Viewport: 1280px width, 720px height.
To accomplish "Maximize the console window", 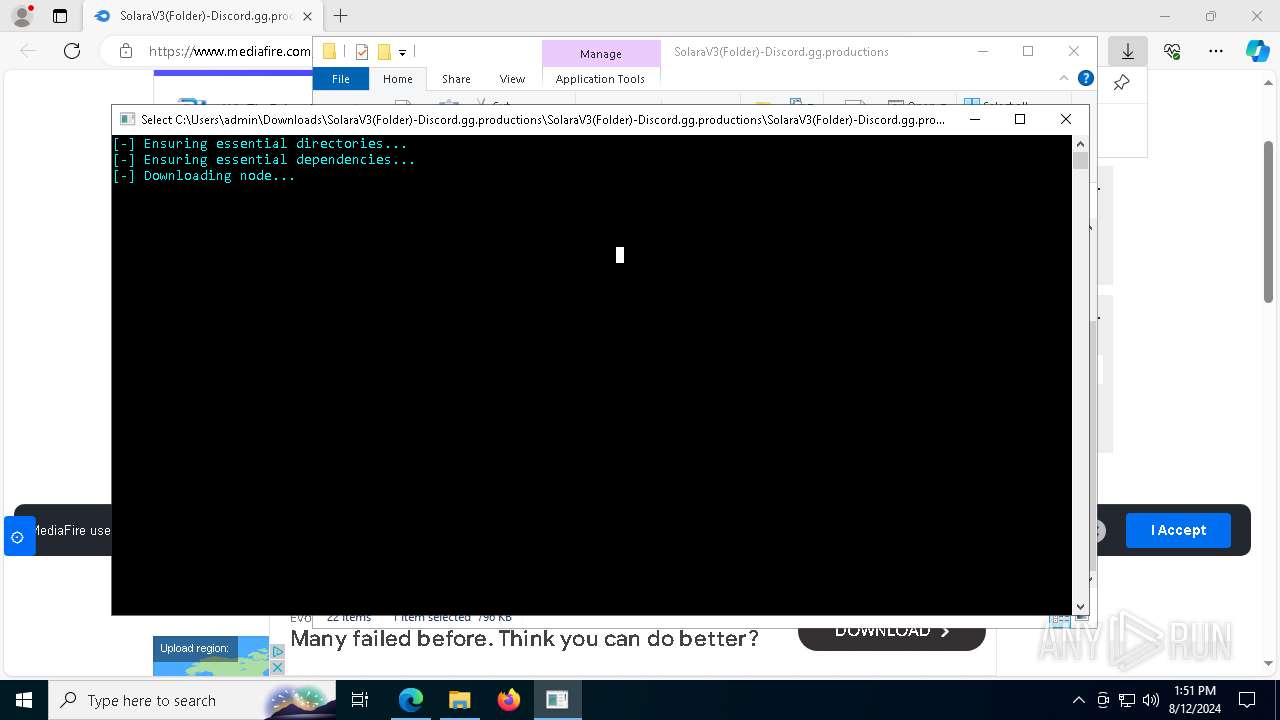I will 1020,119.
